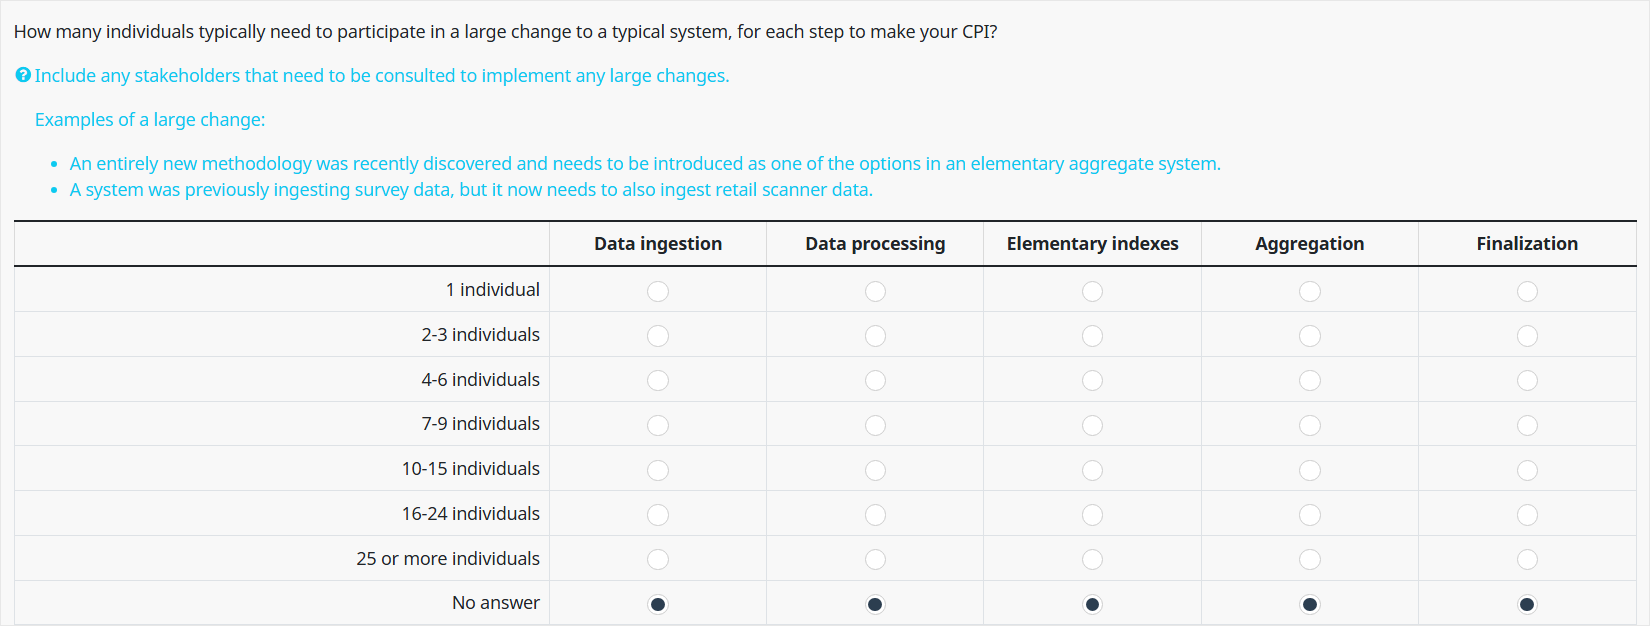
Task: Pick 4-6 individuals for Data ingestion
Action: tap(658, 380)
